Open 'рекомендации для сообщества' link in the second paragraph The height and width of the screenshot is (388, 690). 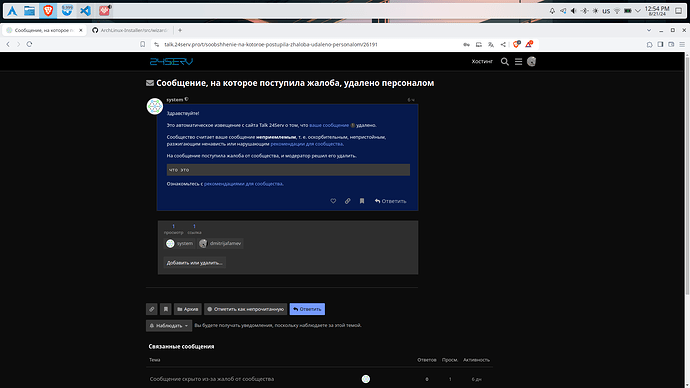[x=306, y=144]
